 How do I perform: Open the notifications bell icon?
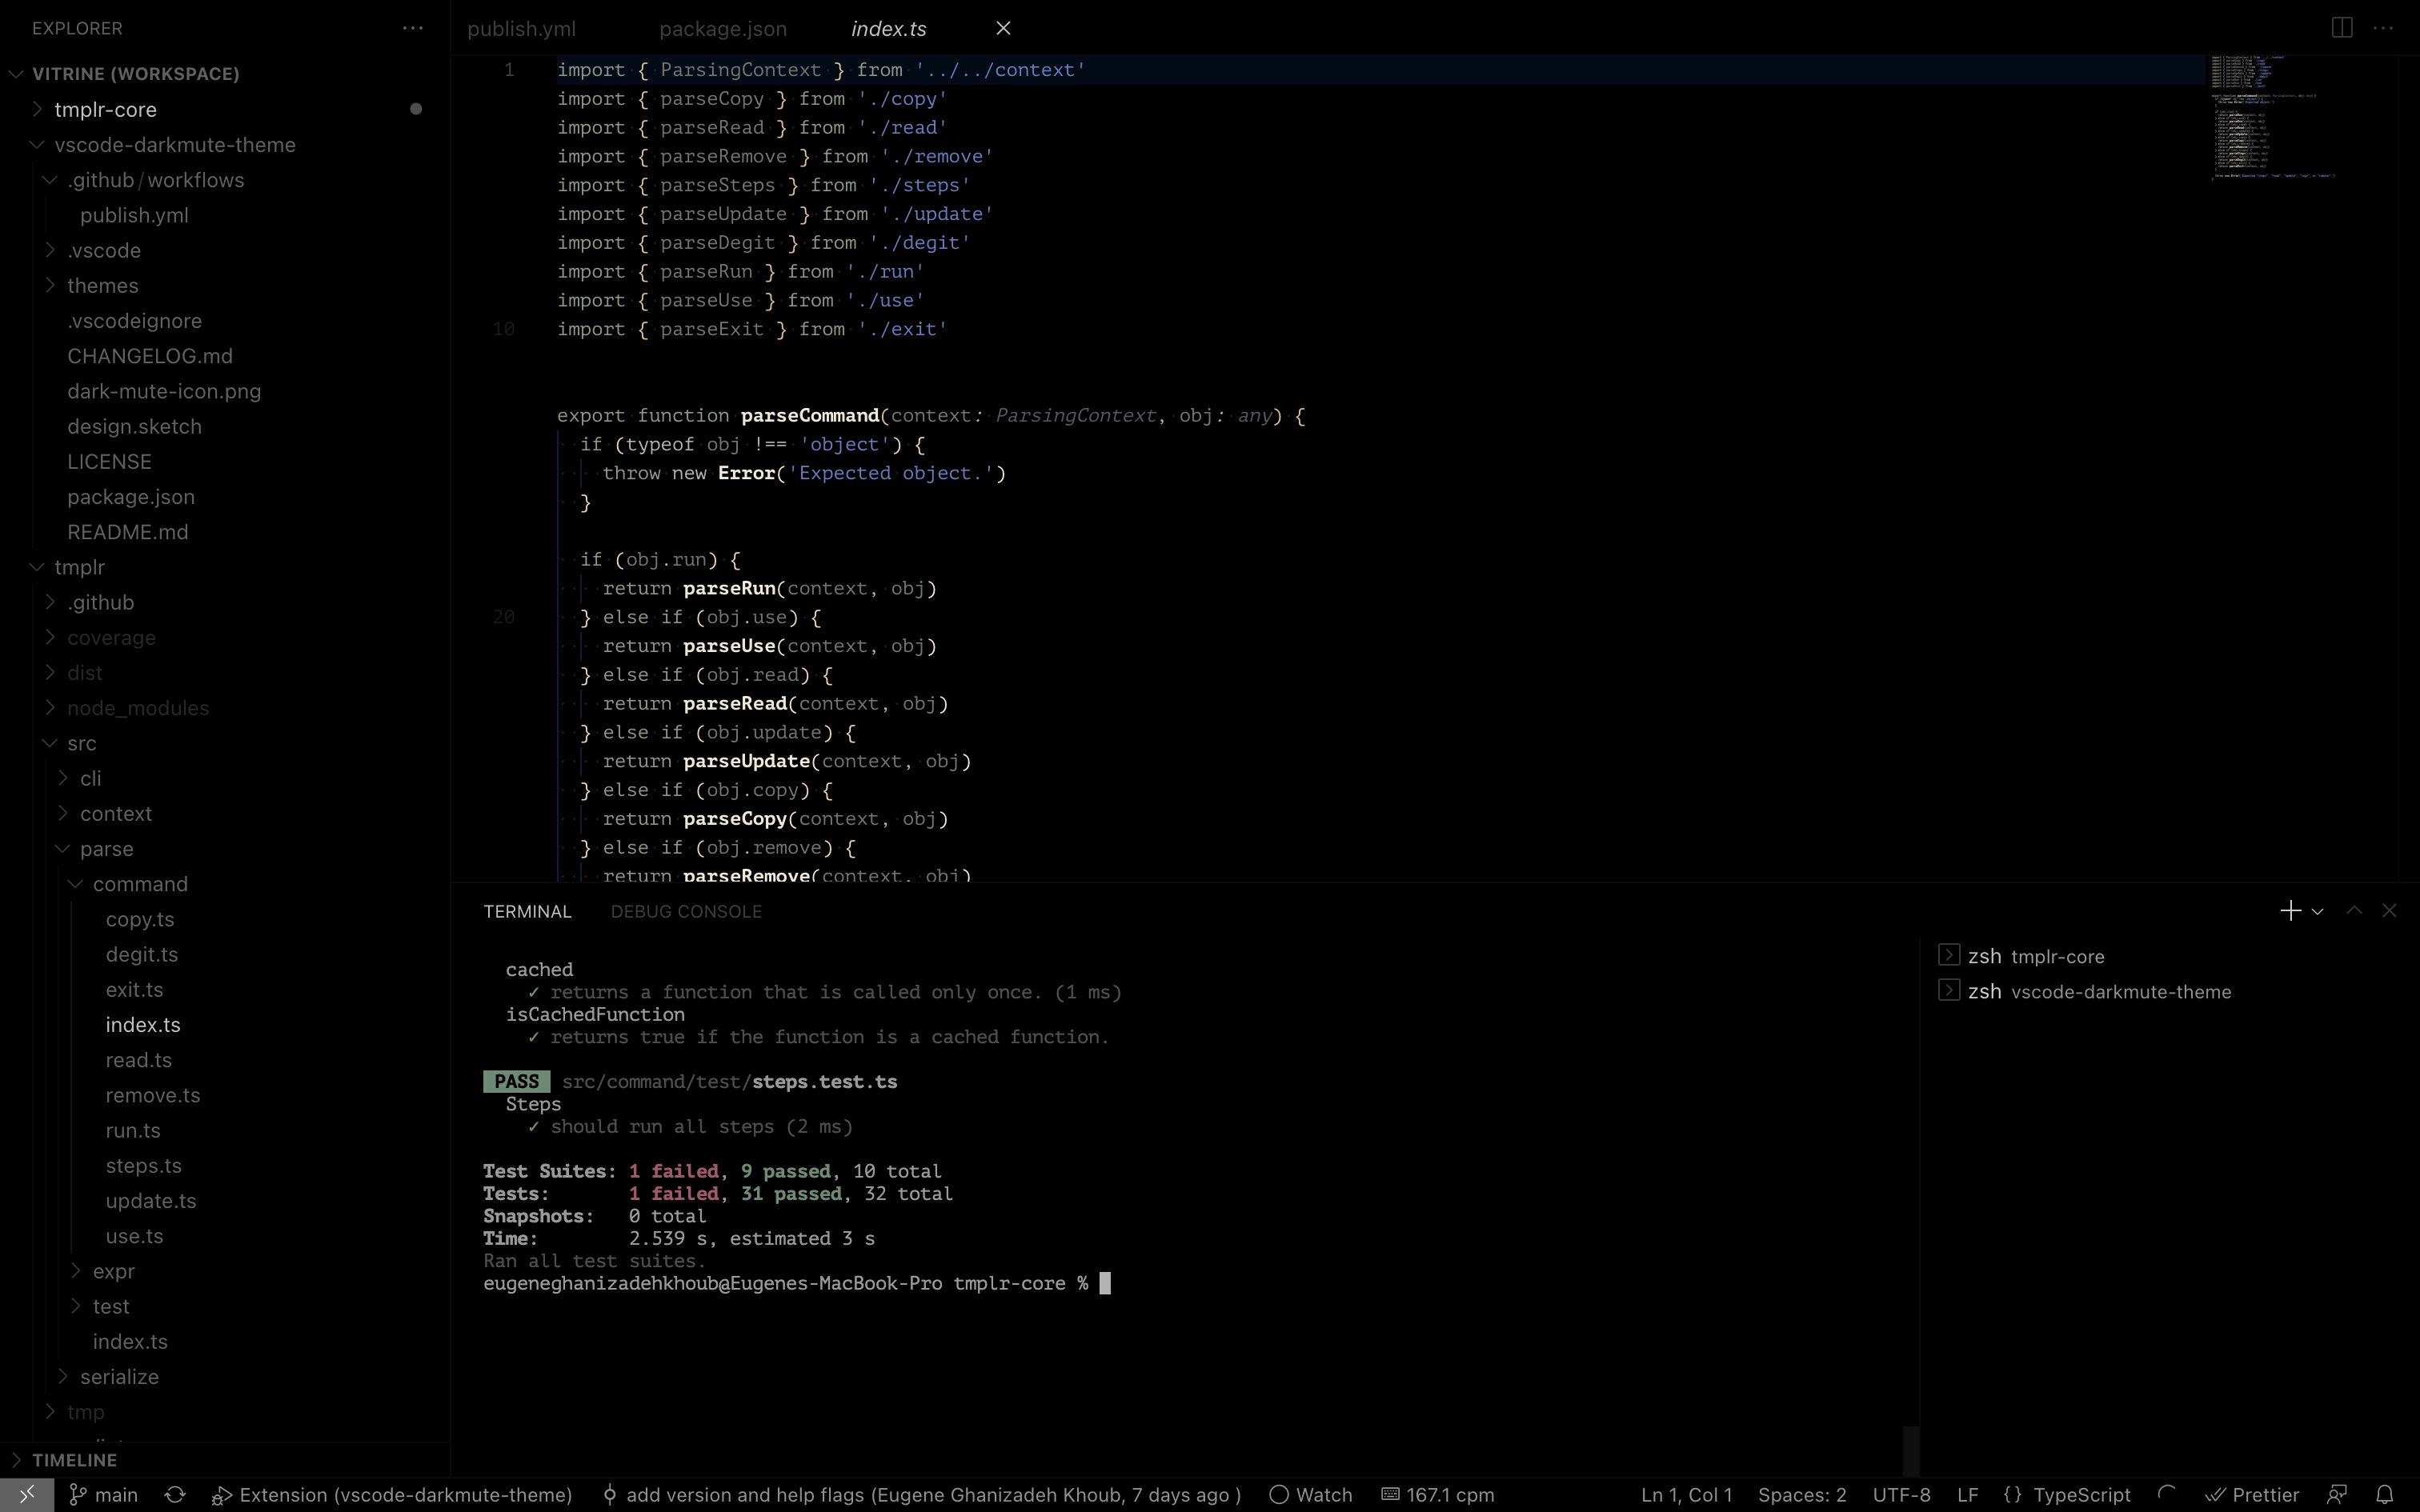click(x=2385, y=1495)
